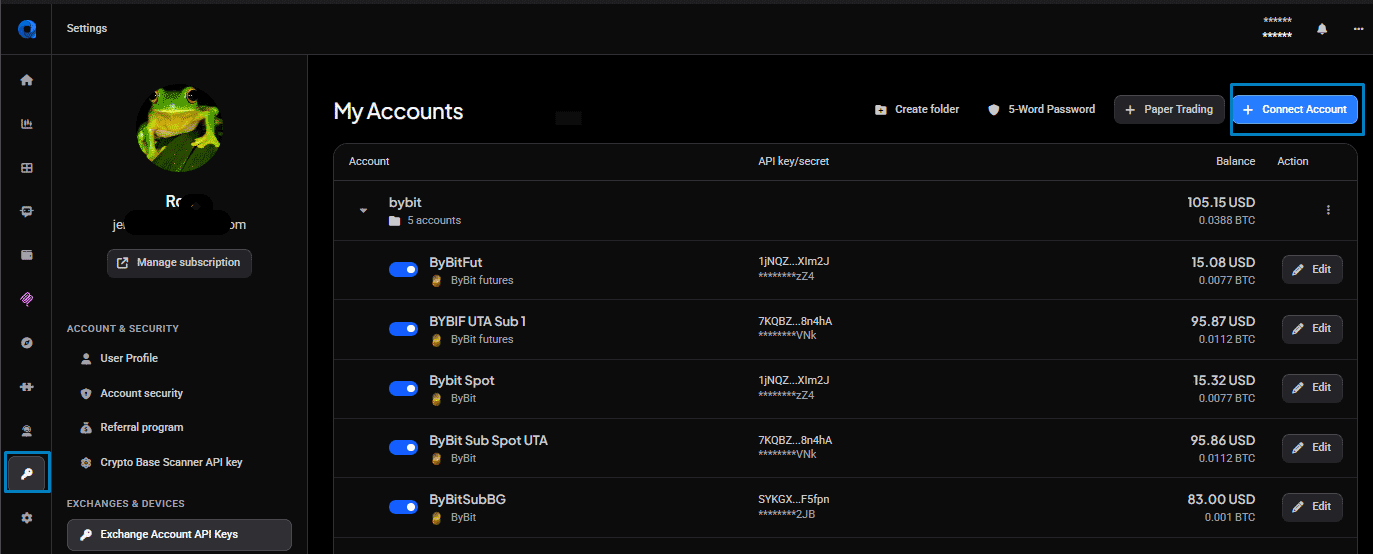Click Manage subscription button
Screen dimensions: 1373x554
[x=179, y=263]
